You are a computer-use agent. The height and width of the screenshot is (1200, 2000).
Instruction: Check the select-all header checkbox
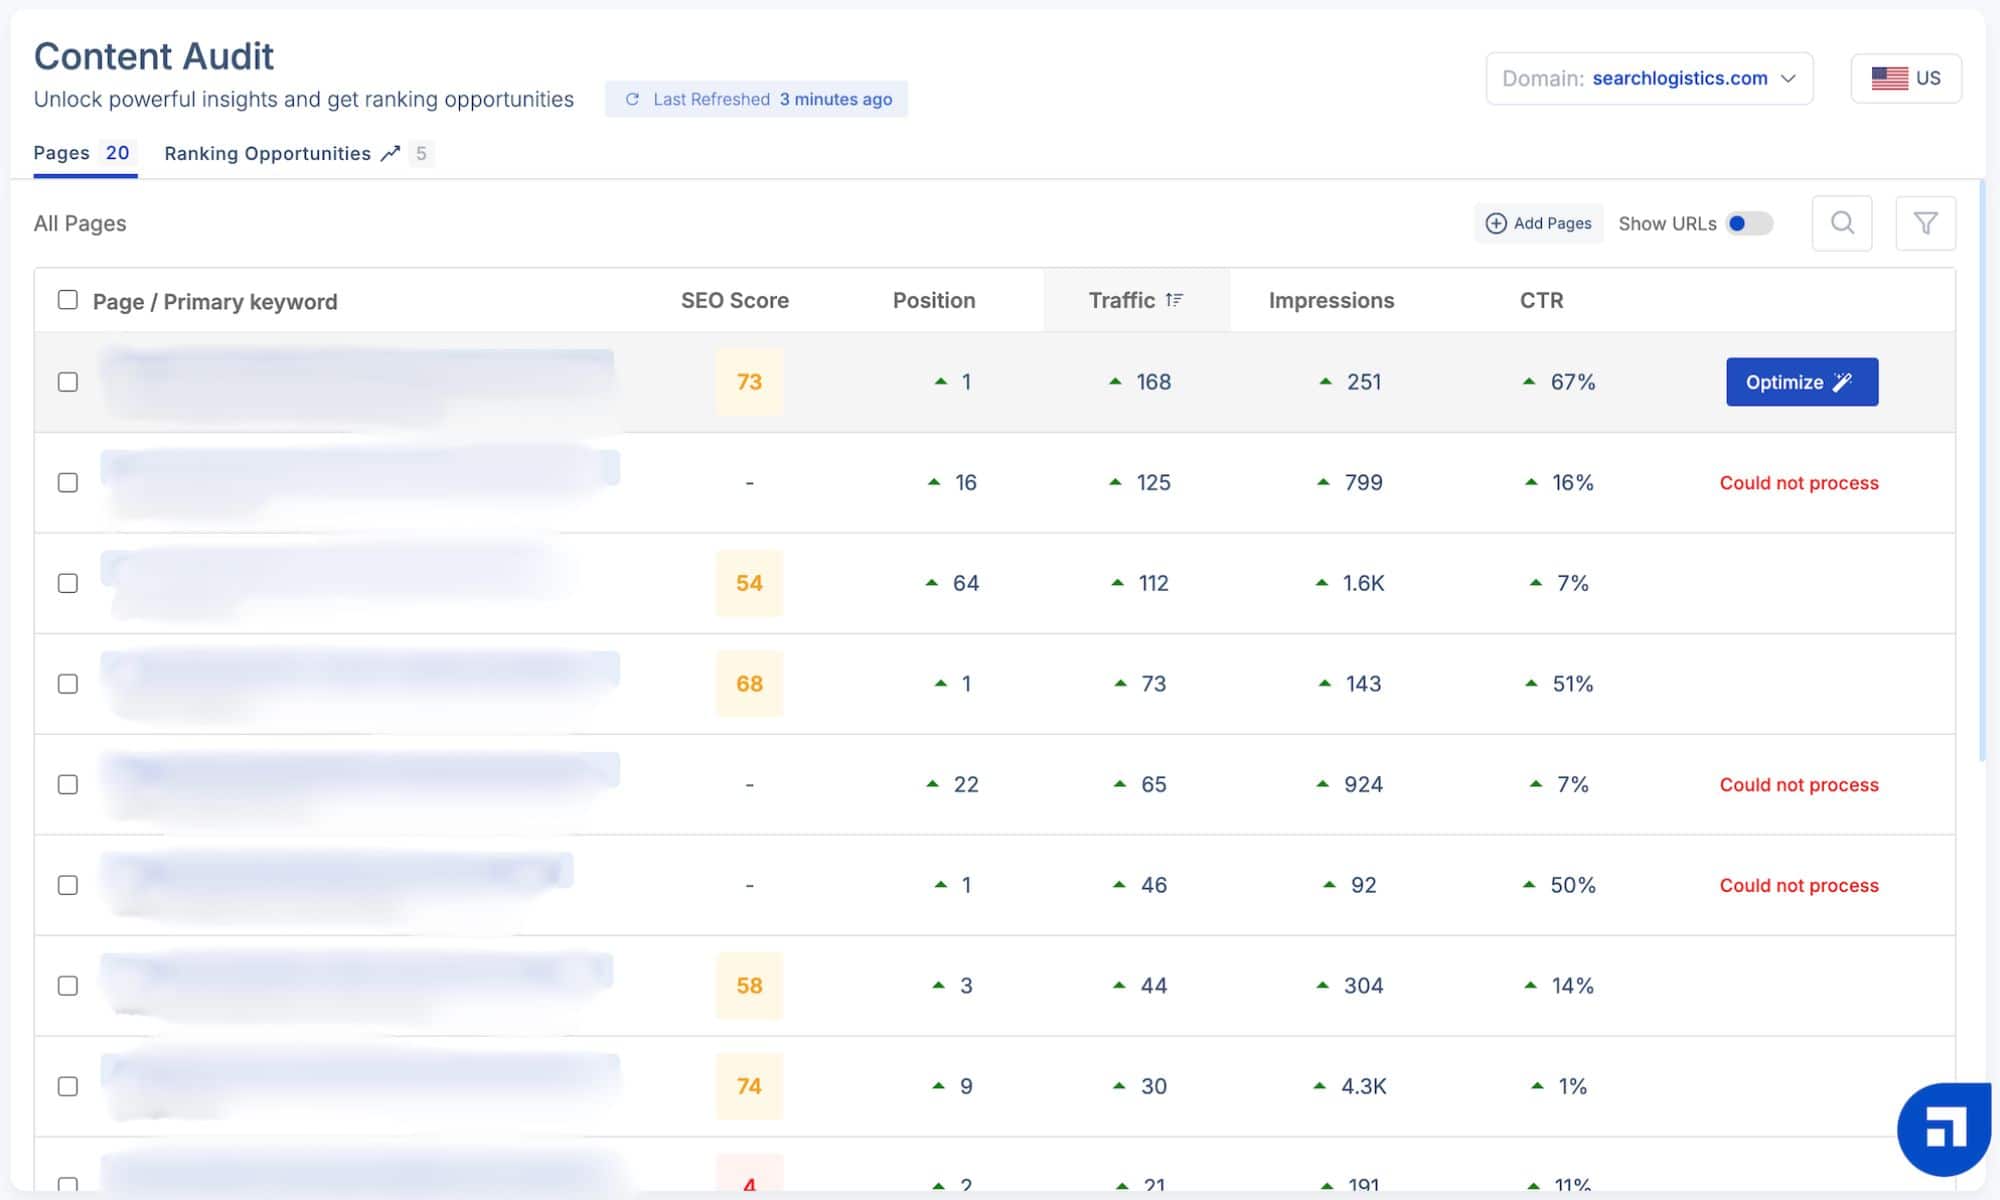(x=67, y=300)
